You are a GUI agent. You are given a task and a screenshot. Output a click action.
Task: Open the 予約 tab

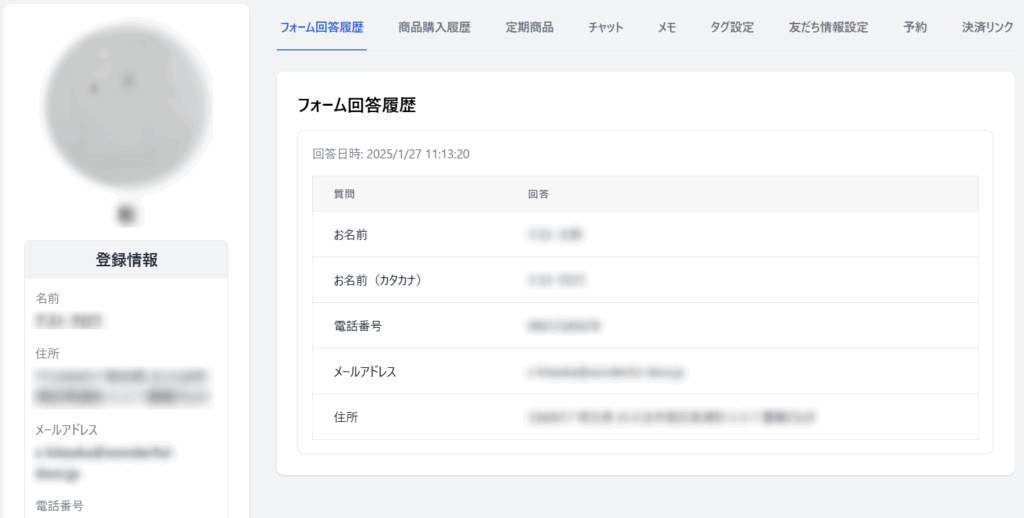point(914,27)
